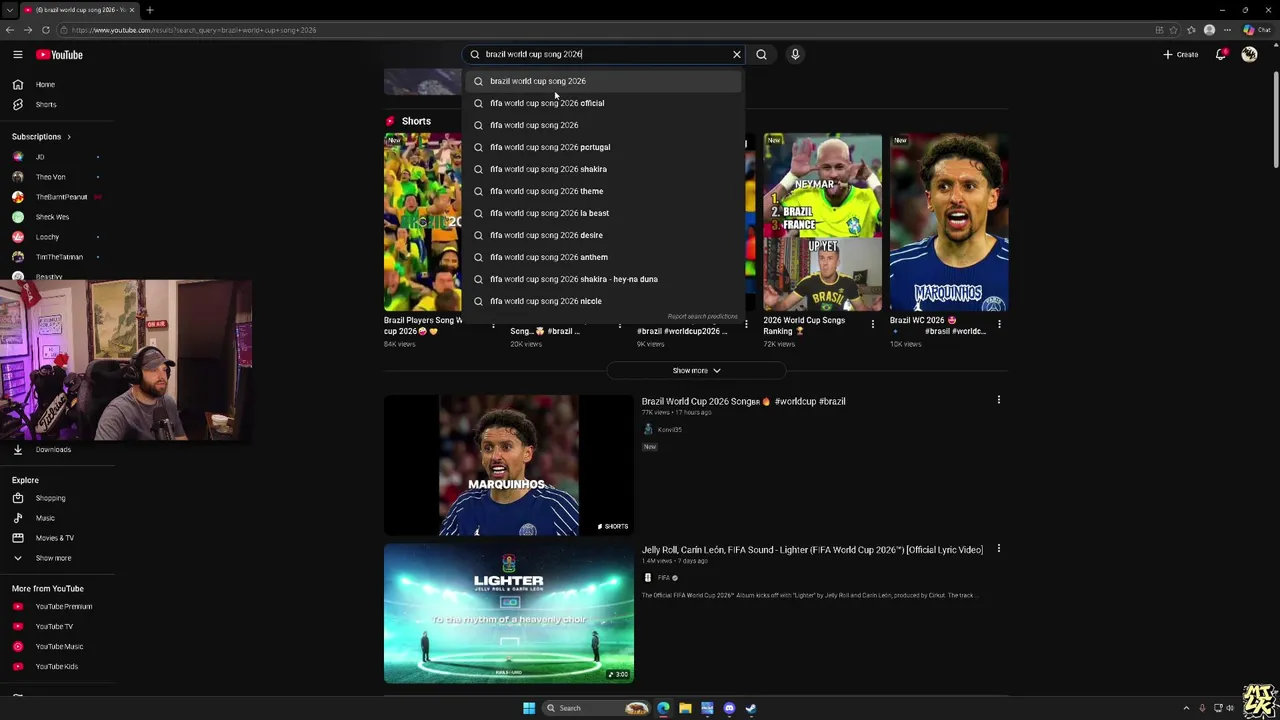The width and height of the screenshot is (1280, 720).
Task: Select the 'fifa world cup song 2026 shakira' suggestion
Action: pos(604,169)
